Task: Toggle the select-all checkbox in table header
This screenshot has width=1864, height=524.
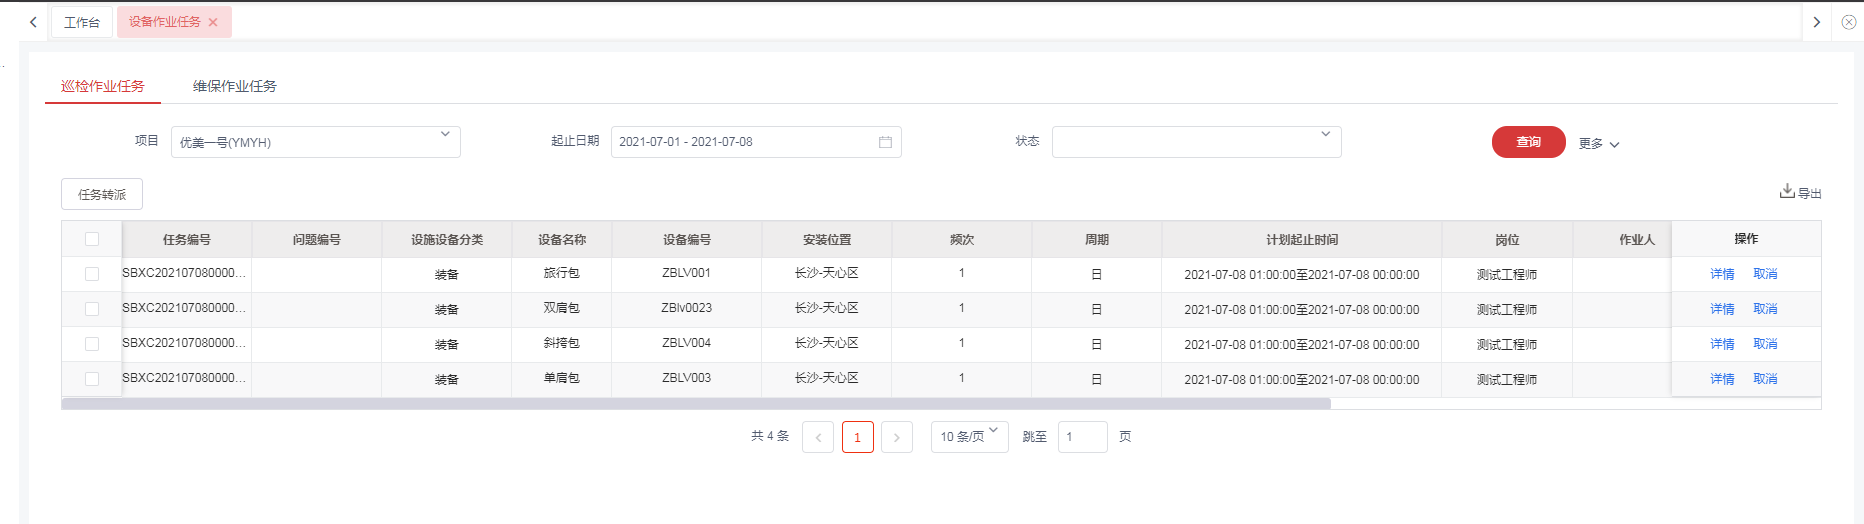Action: pyautogui.click(x=92, y=239)
